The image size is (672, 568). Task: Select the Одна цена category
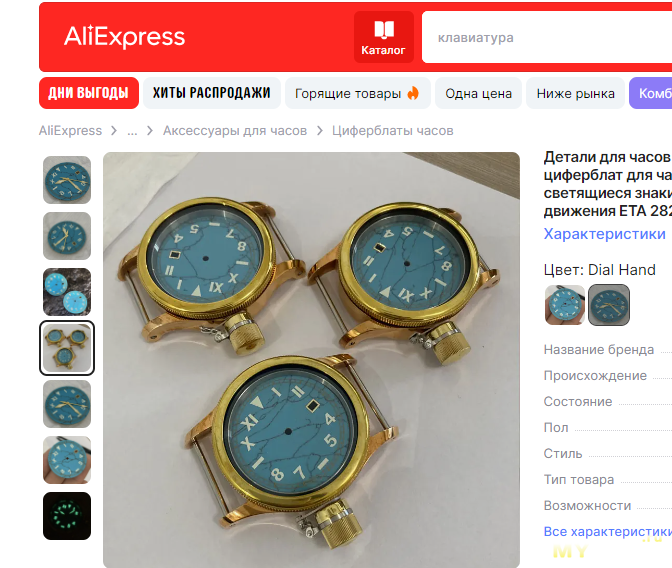(478, 93)
